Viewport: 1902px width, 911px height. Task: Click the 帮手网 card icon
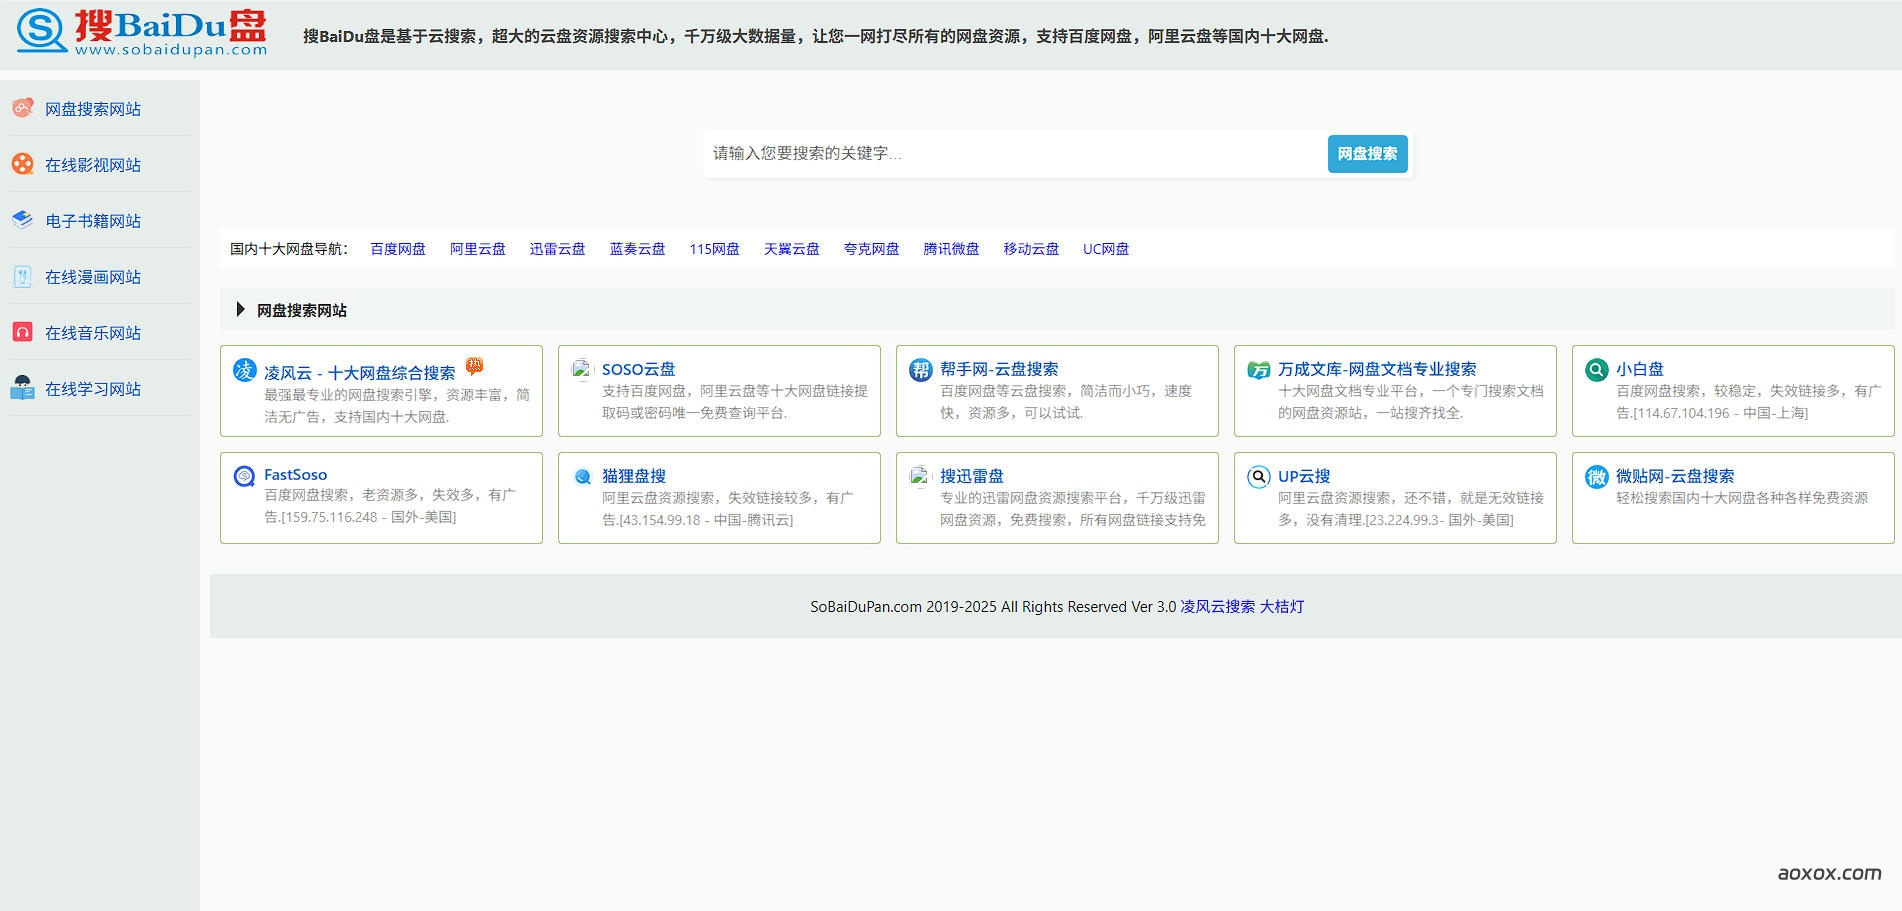[920, 370]
